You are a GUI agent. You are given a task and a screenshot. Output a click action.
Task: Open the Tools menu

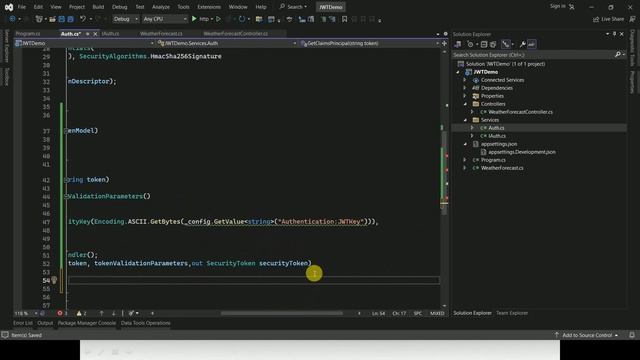pos(183,7)
